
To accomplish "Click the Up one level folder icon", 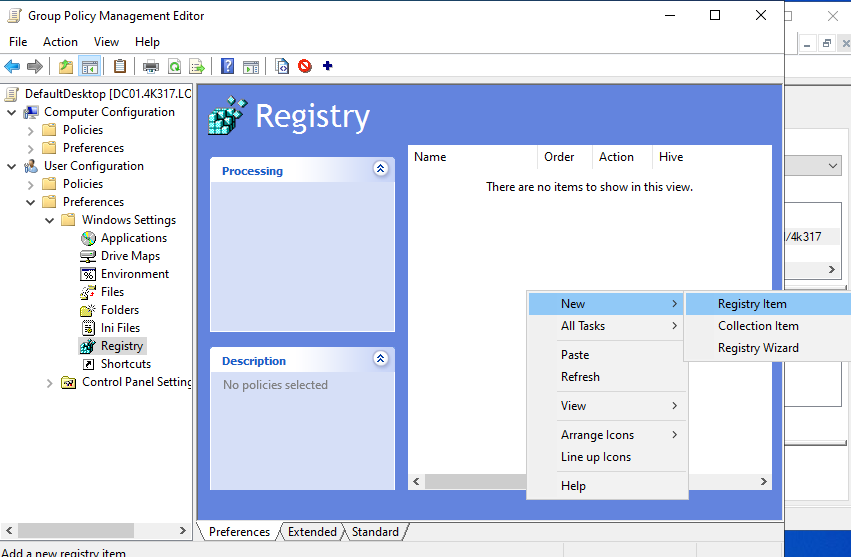I will pyautogui.click(x=66, y=67).
